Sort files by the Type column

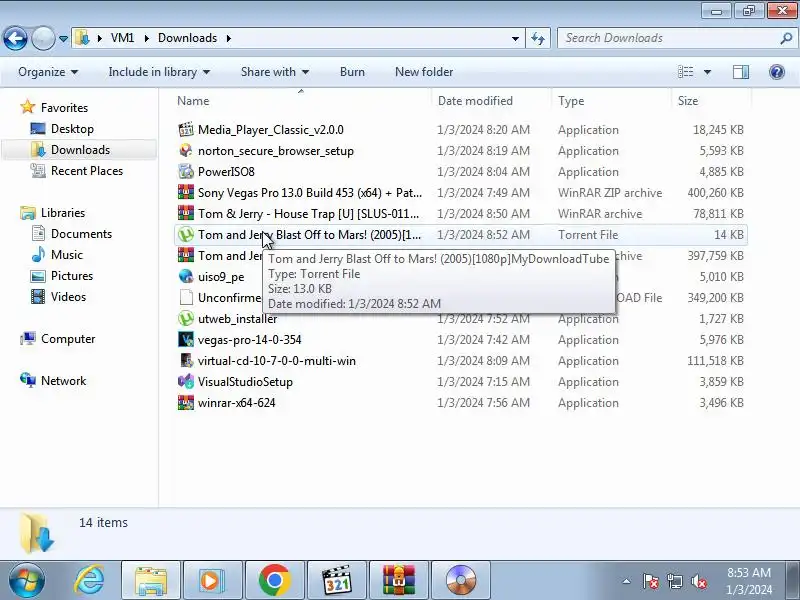(x=611, y=101)
